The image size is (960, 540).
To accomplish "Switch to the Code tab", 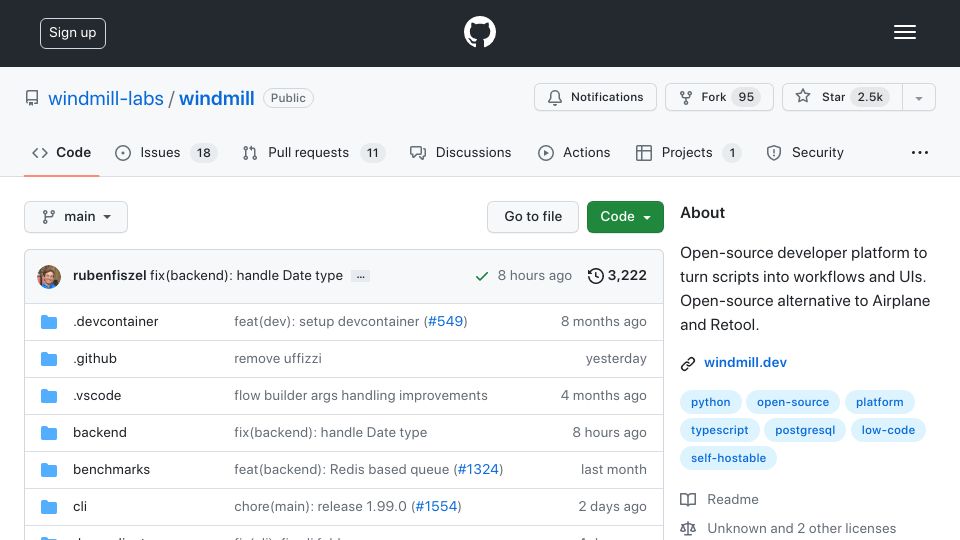I will (x=62, y=152).
